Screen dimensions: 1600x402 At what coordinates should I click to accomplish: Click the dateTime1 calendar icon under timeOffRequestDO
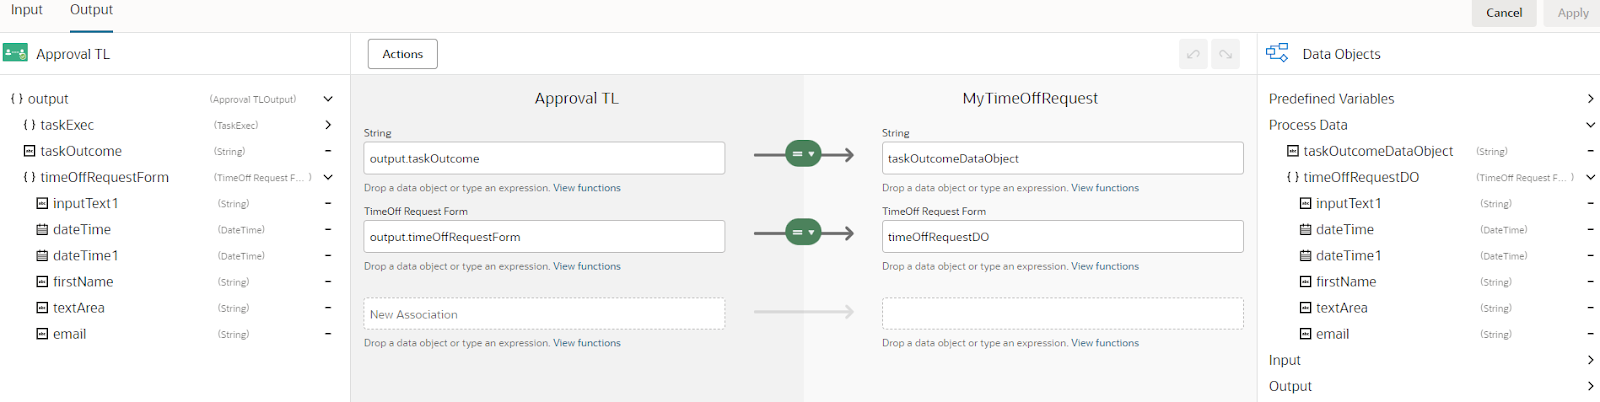1305,255
